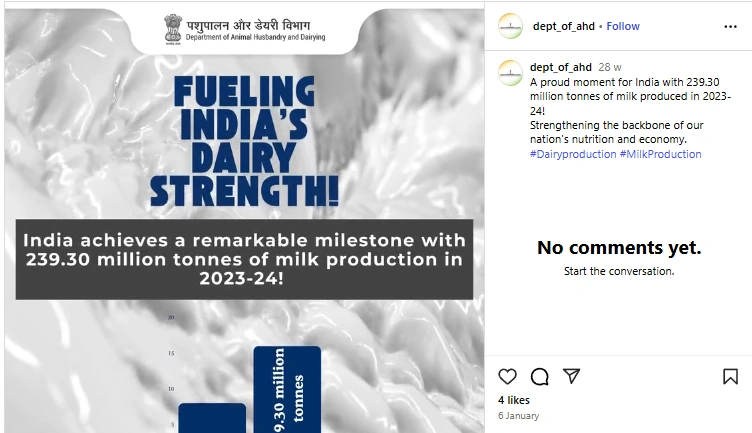752x433 pixels.
Task: Open the #MilkProduction hashtag
Action: tap(660, 154)
